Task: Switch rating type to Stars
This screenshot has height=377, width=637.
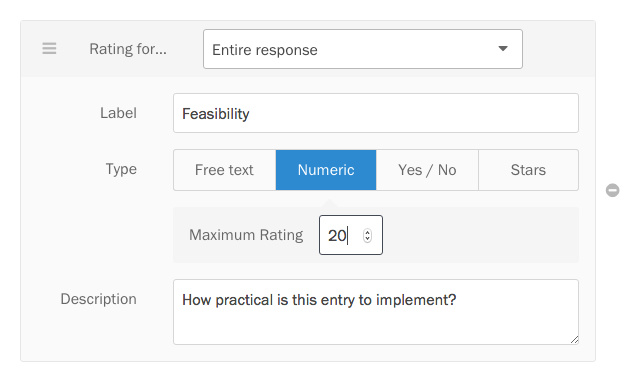Action: point(528,170)
